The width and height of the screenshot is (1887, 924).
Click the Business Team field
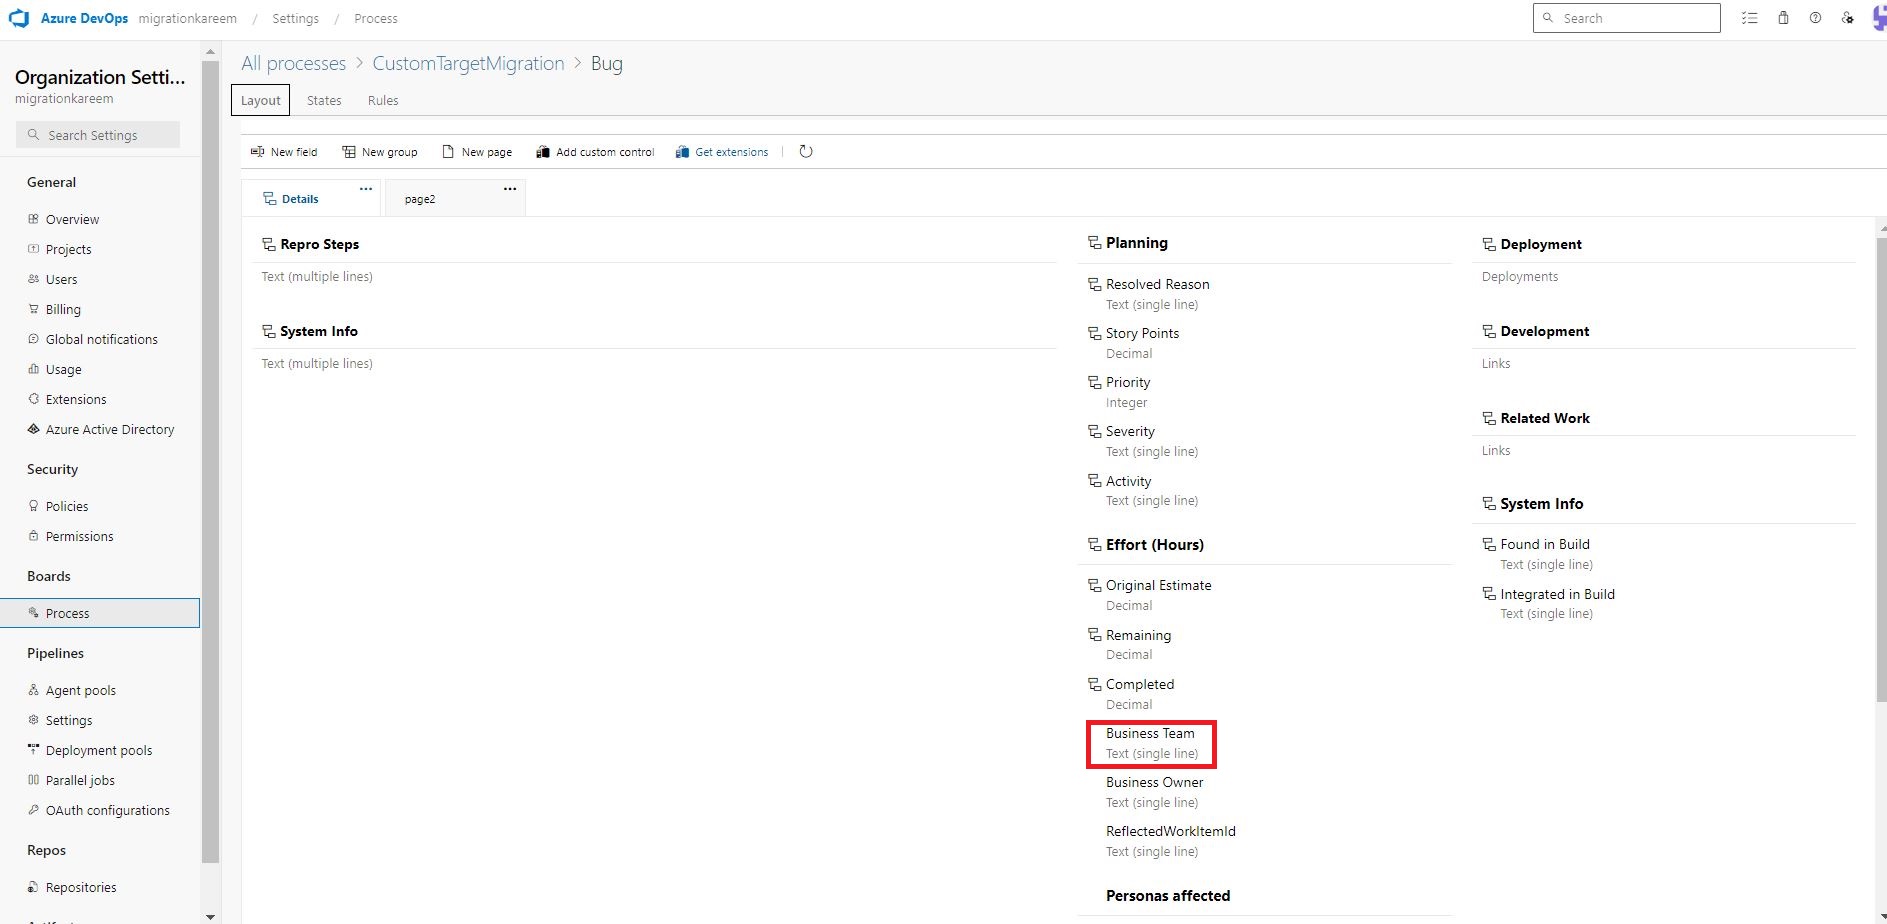point(1150,733)
